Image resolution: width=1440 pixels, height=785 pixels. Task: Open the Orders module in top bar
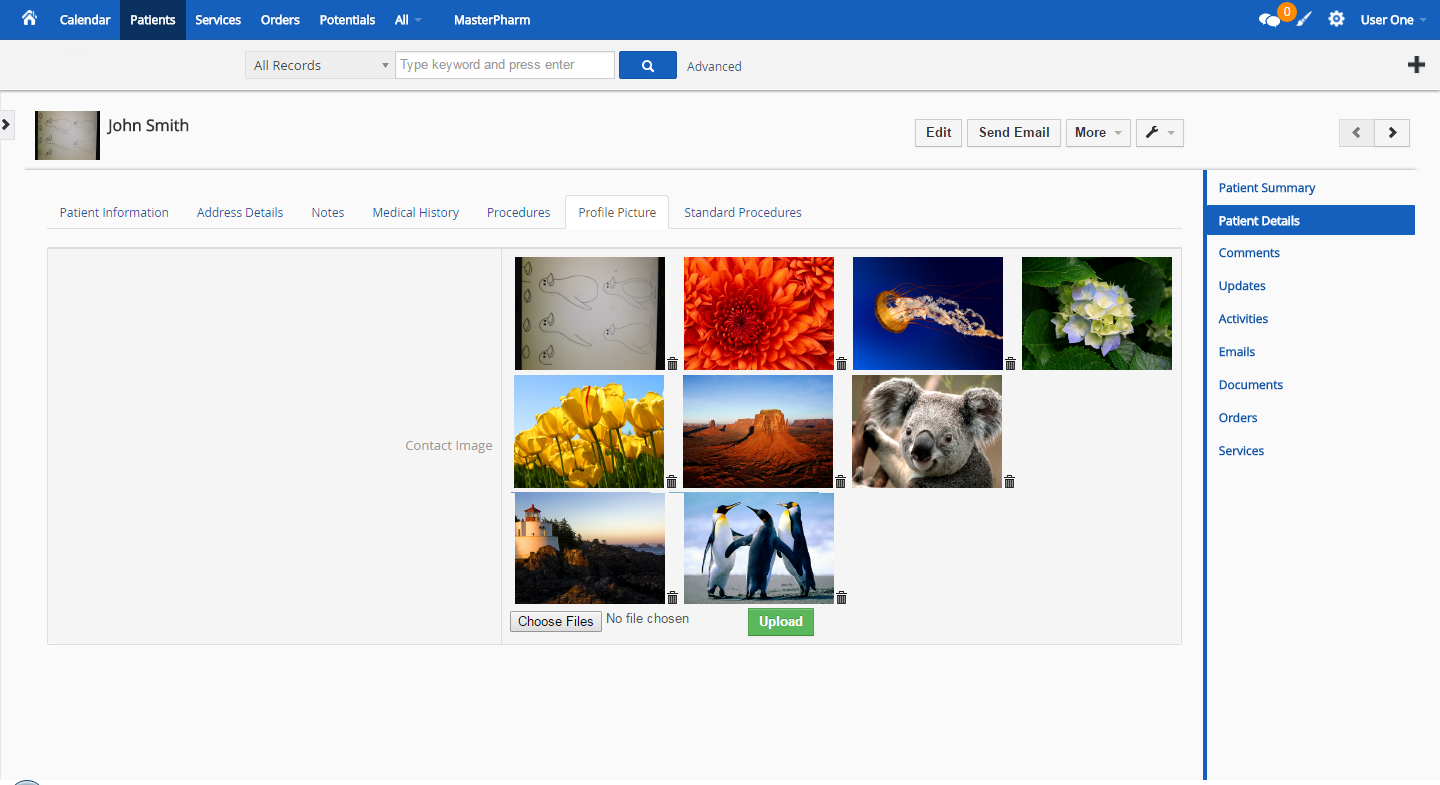(280, 20)
